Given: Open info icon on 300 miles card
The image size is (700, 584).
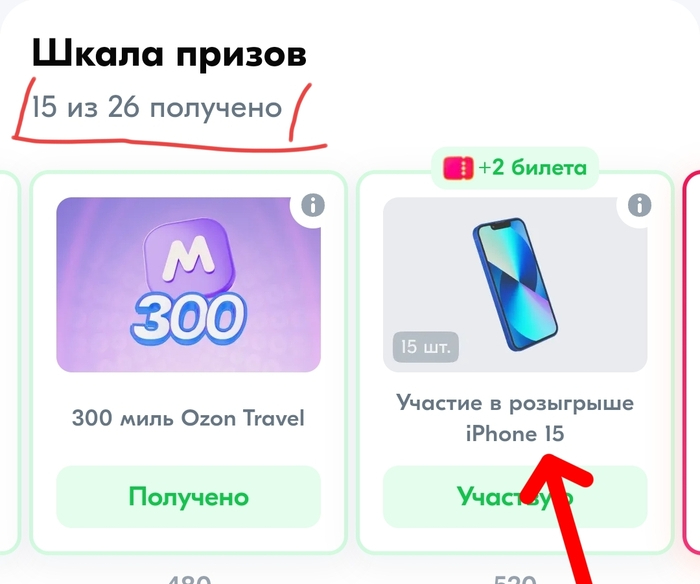Looking at the screenshot, I should [312, 205].
